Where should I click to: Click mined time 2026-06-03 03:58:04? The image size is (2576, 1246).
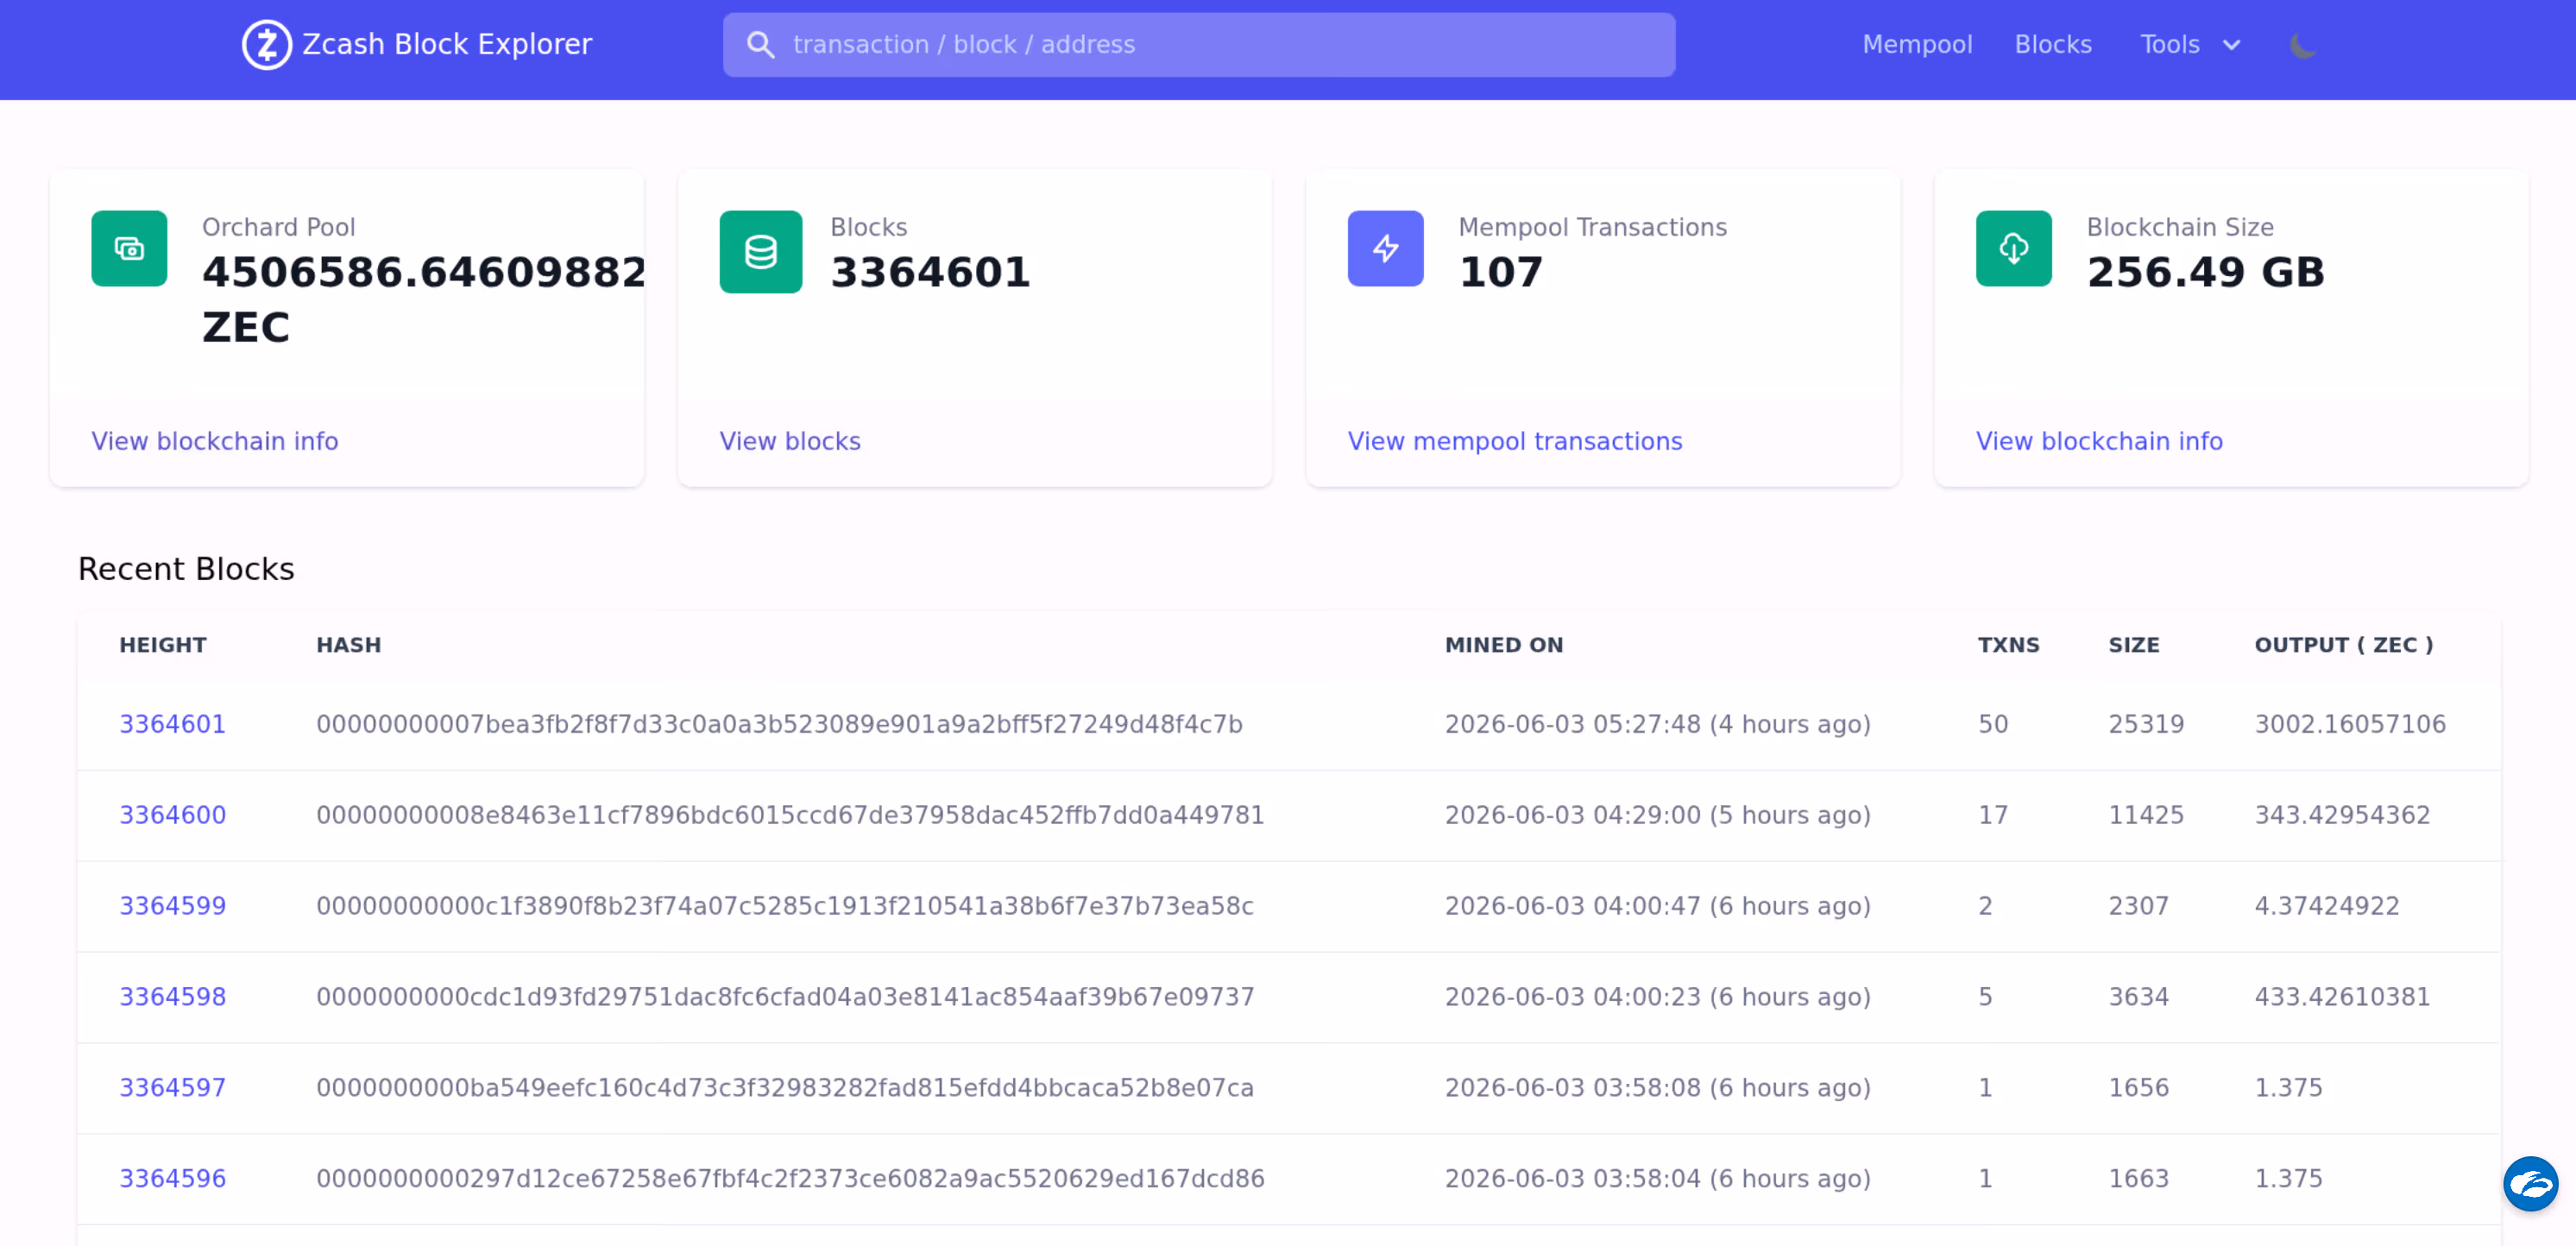[x=1657, y=1179]
